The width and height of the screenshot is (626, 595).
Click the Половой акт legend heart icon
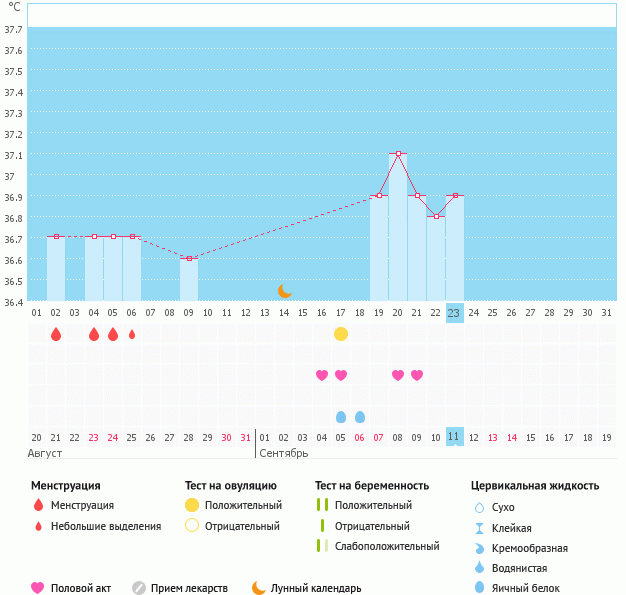click(38, 588)
